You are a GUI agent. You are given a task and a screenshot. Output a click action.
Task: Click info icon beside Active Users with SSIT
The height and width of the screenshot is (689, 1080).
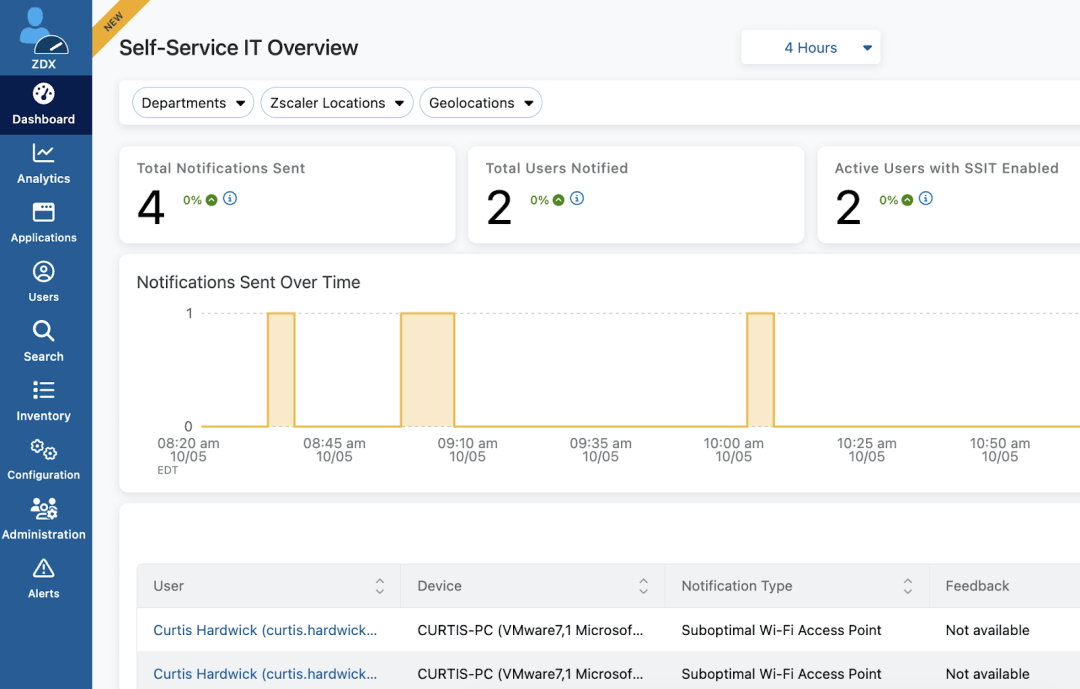pos(926,199)
